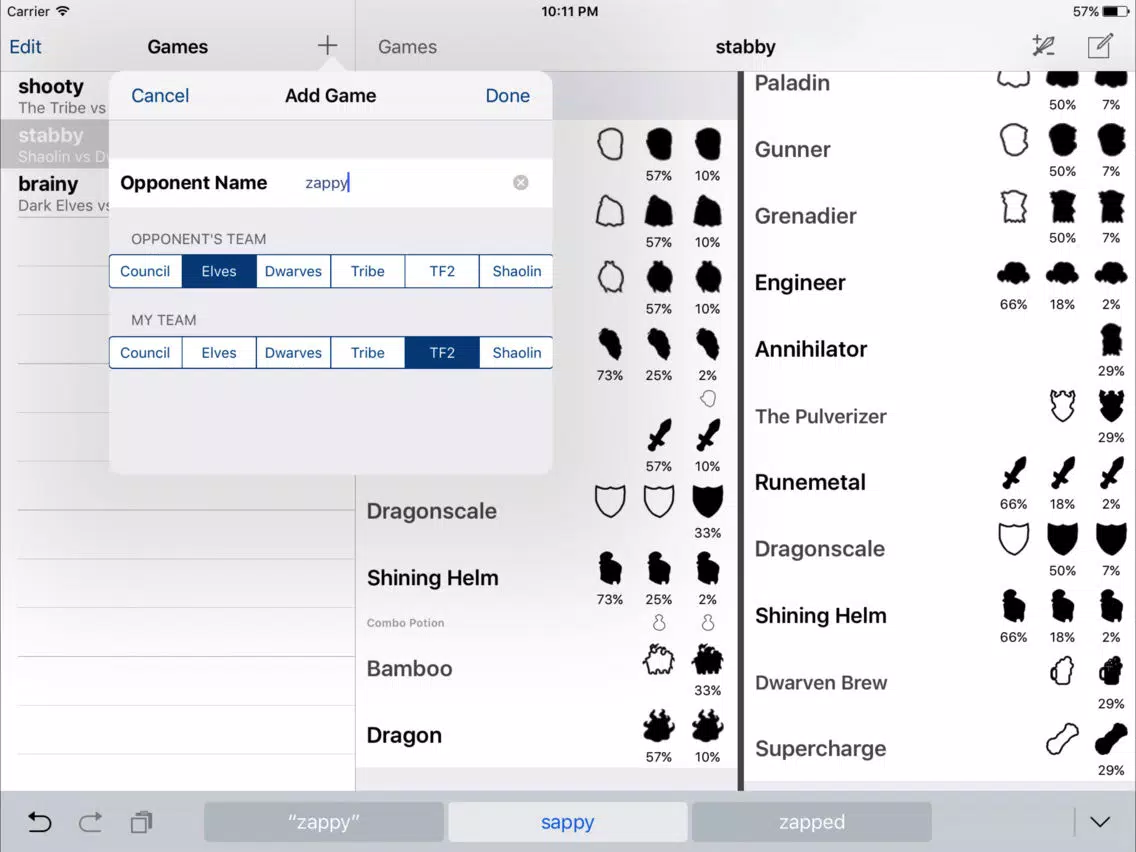Image resolution: width=1136 pixels, height=852 pixels.
Task: Tap left Dragonscale filled shield 33%
Action: coord(707,501)
